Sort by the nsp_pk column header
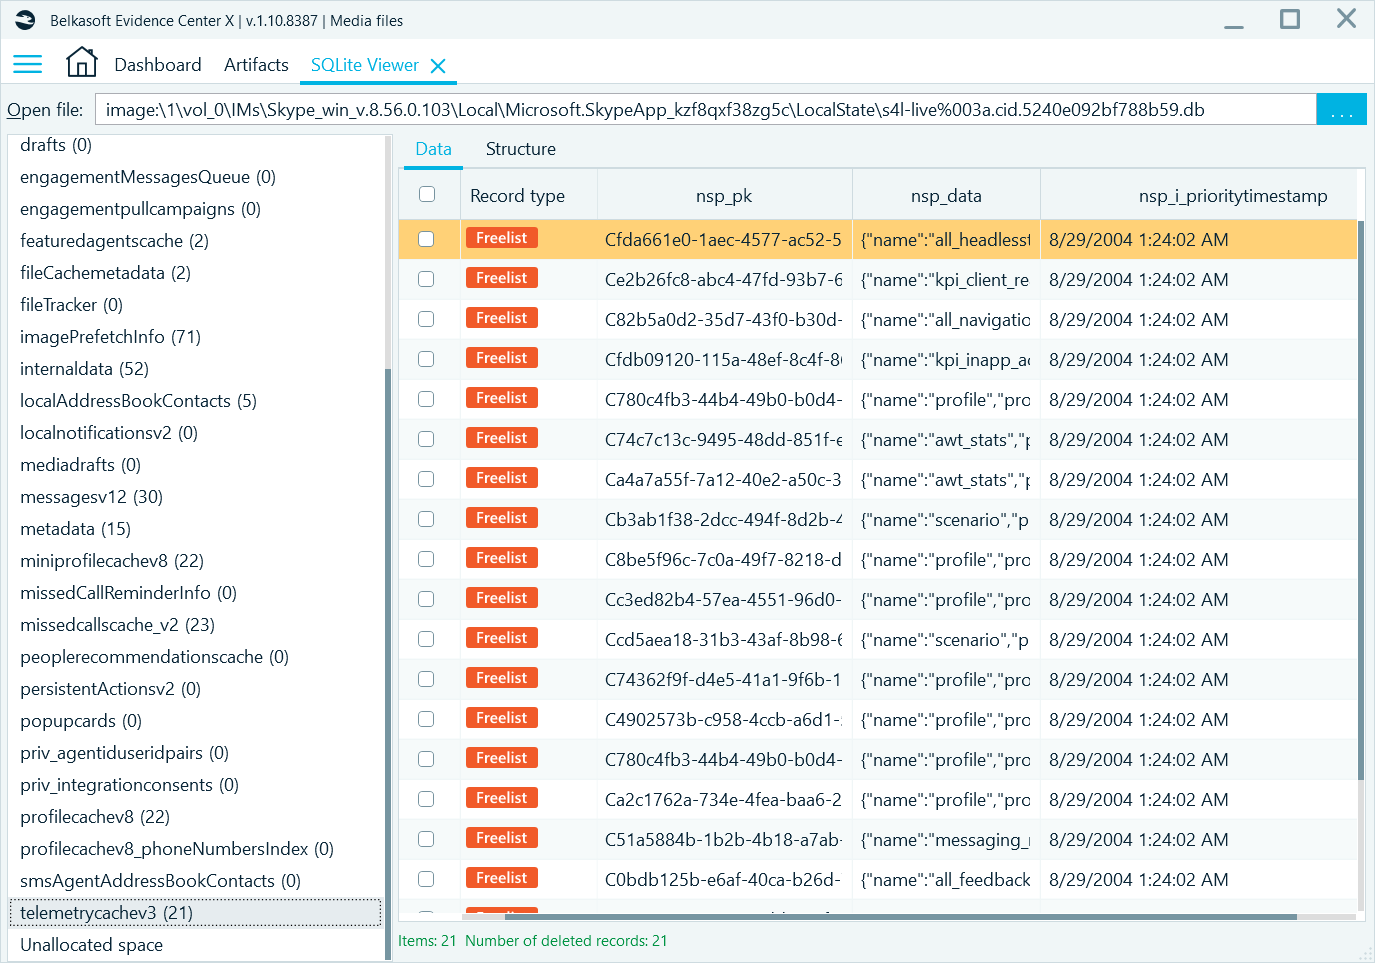 pyautogui.click(x=724, y=195)
